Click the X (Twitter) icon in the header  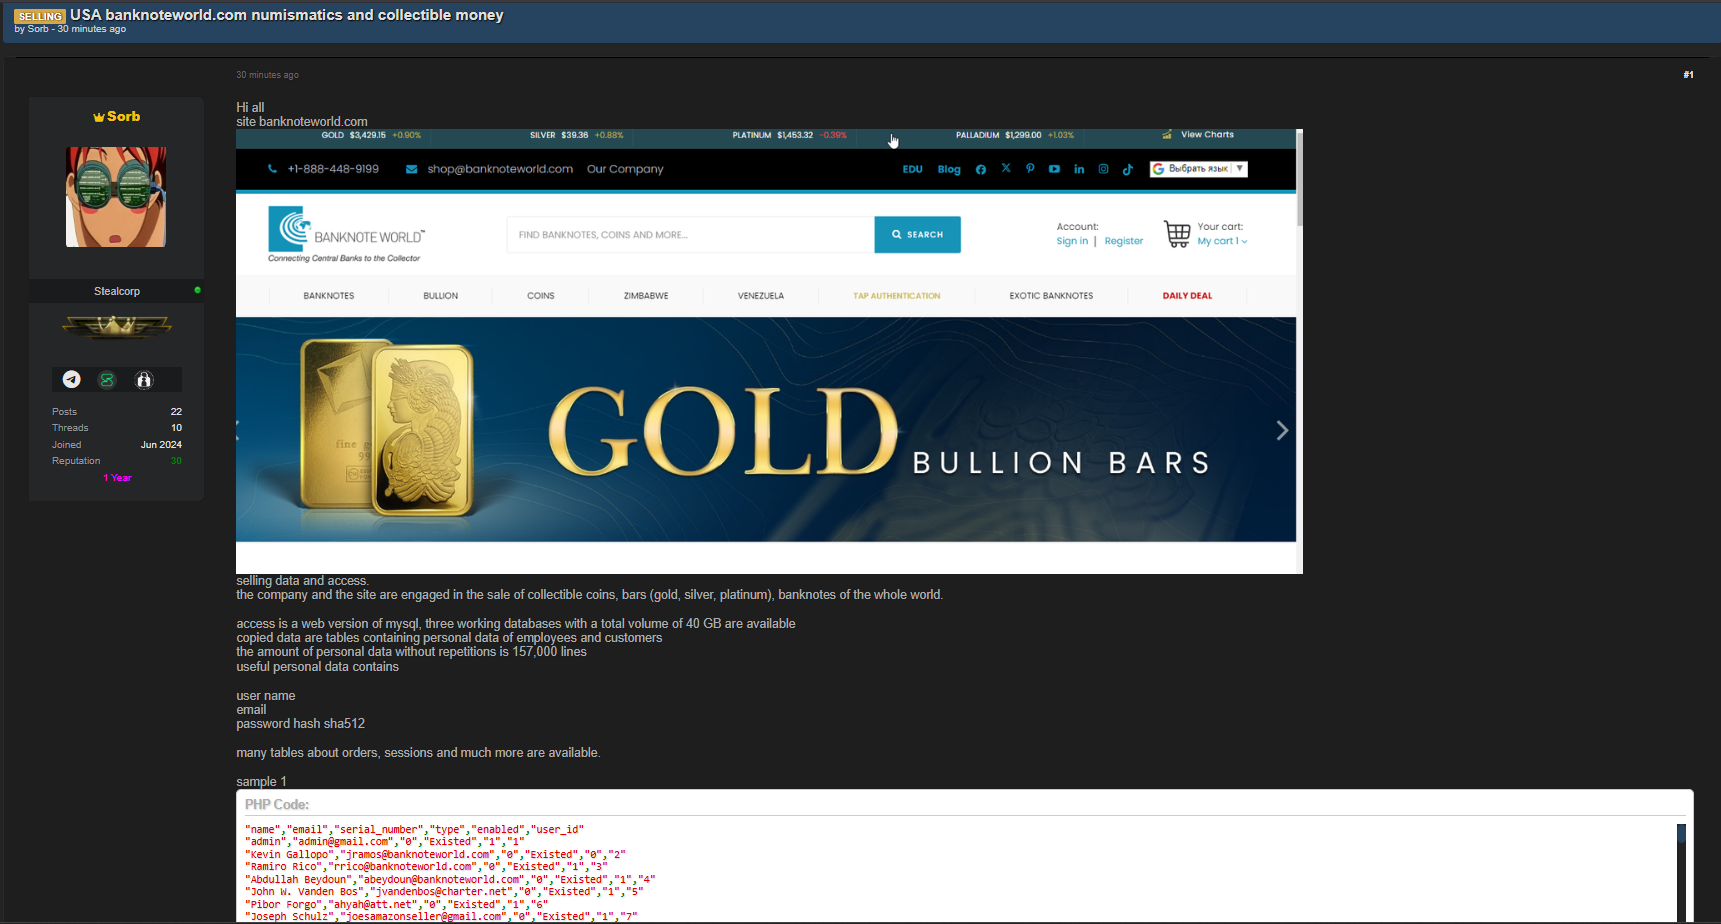(x=1006, y=169)
